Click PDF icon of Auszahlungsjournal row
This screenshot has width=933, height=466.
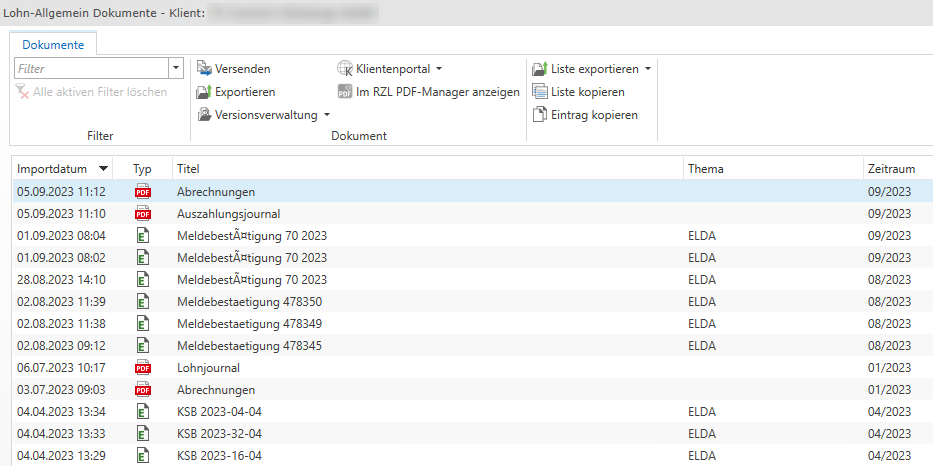pyautogui.click(x=143, y=214)
